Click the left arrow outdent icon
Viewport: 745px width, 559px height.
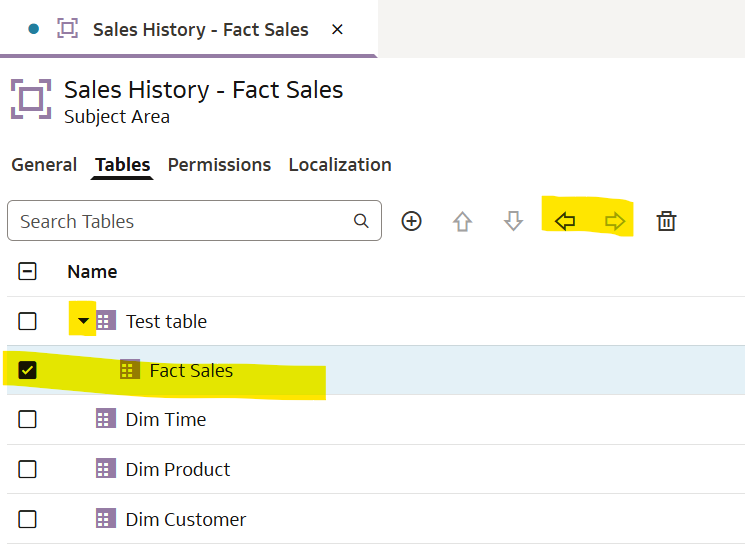pos(565,221)
